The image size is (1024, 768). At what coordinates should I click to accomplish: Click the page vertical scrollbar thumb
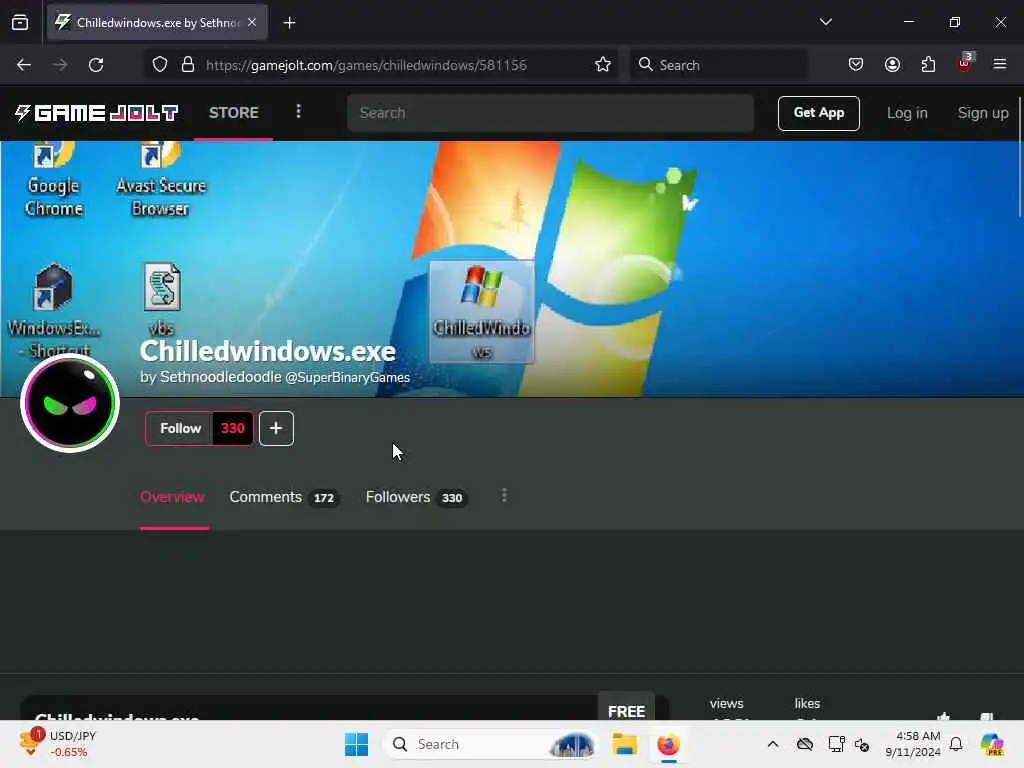click(1019, 157)
